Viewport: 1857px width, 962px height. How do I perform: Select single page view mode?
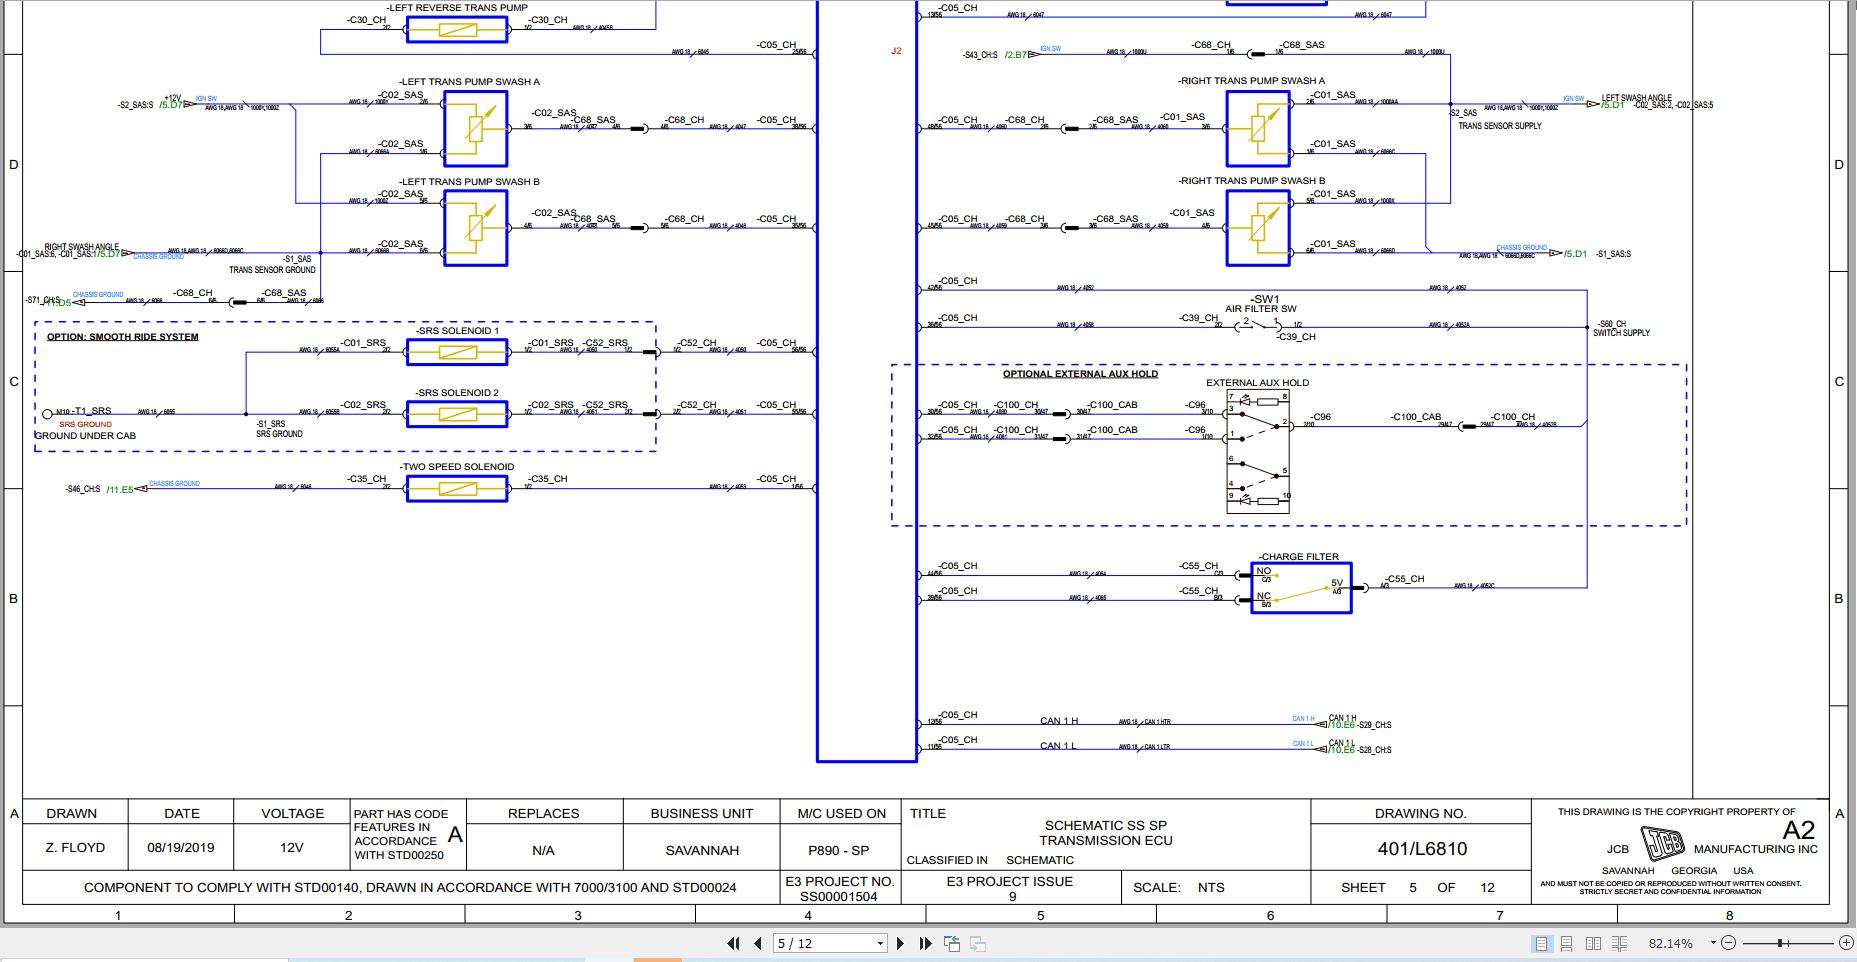tap(1541, 943)
